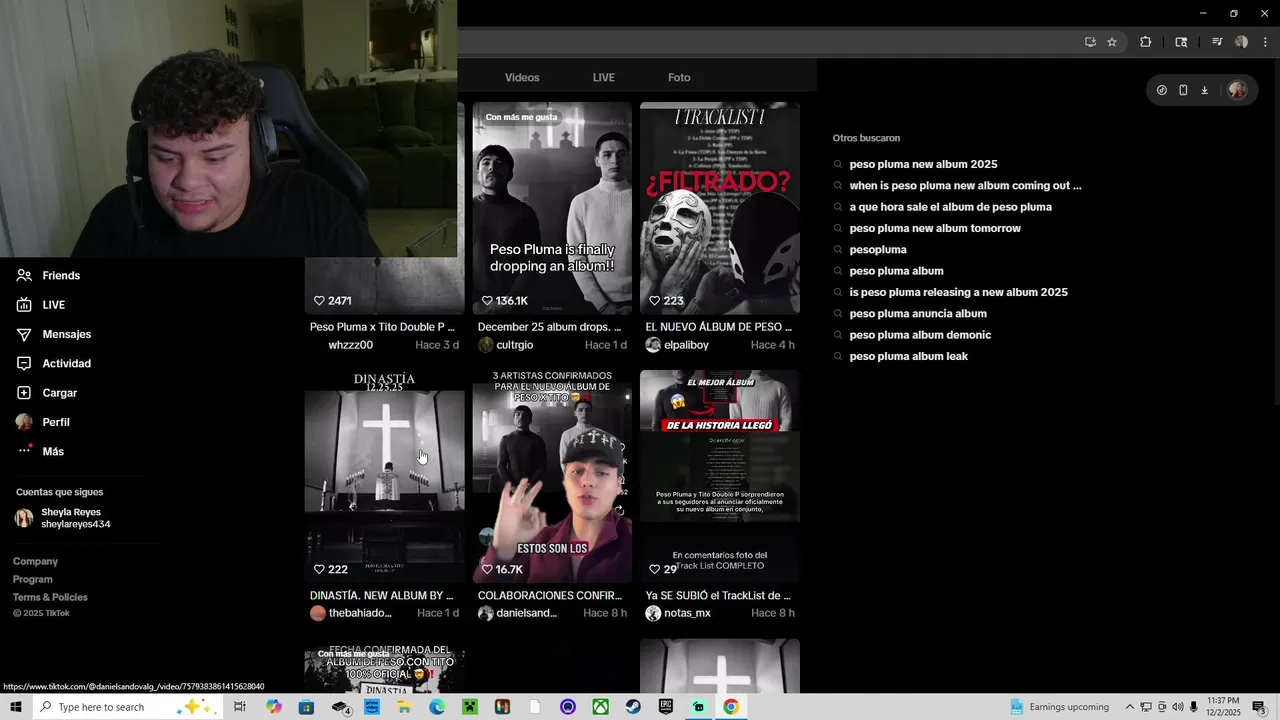Switch to the LIVE search tab

click(x=604, y=78)
